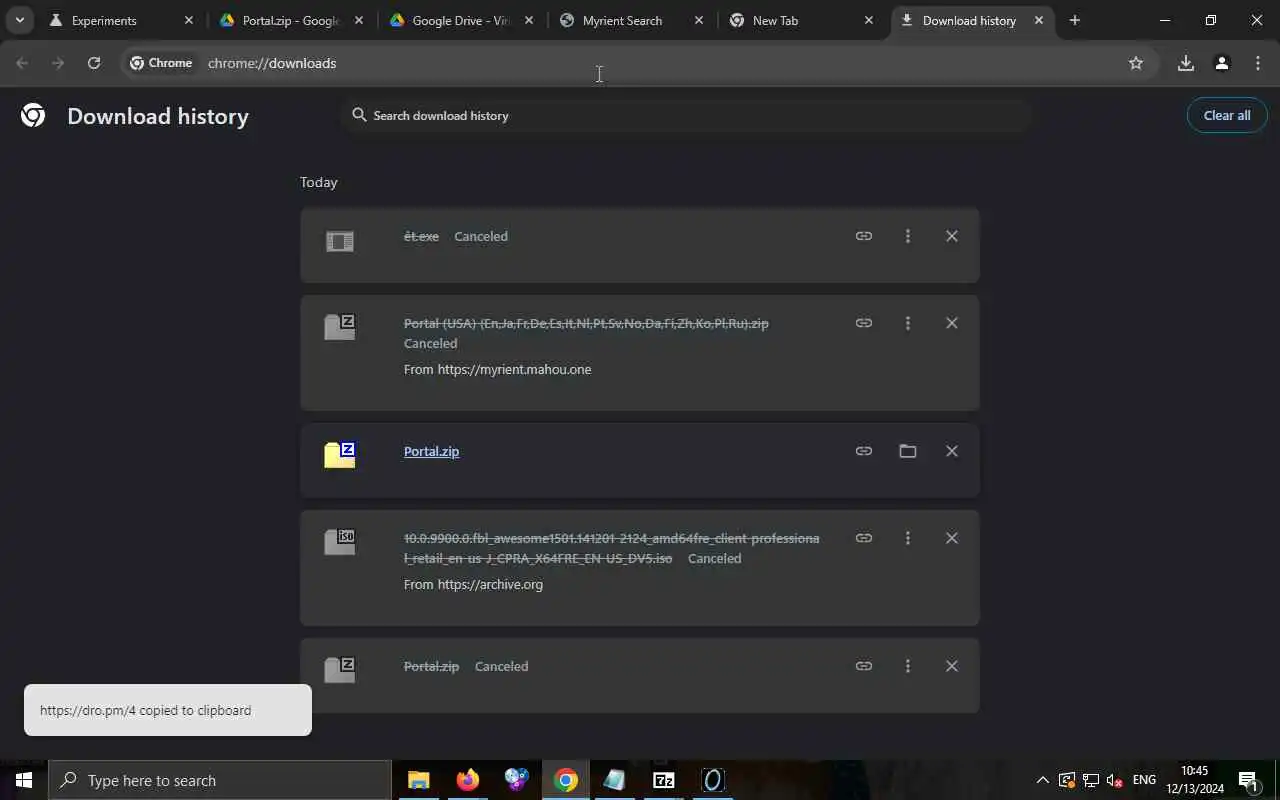The height and width of the screenshot is (800, 1280).
Task: Open the Windows Start menu
Action: (24, 780)
